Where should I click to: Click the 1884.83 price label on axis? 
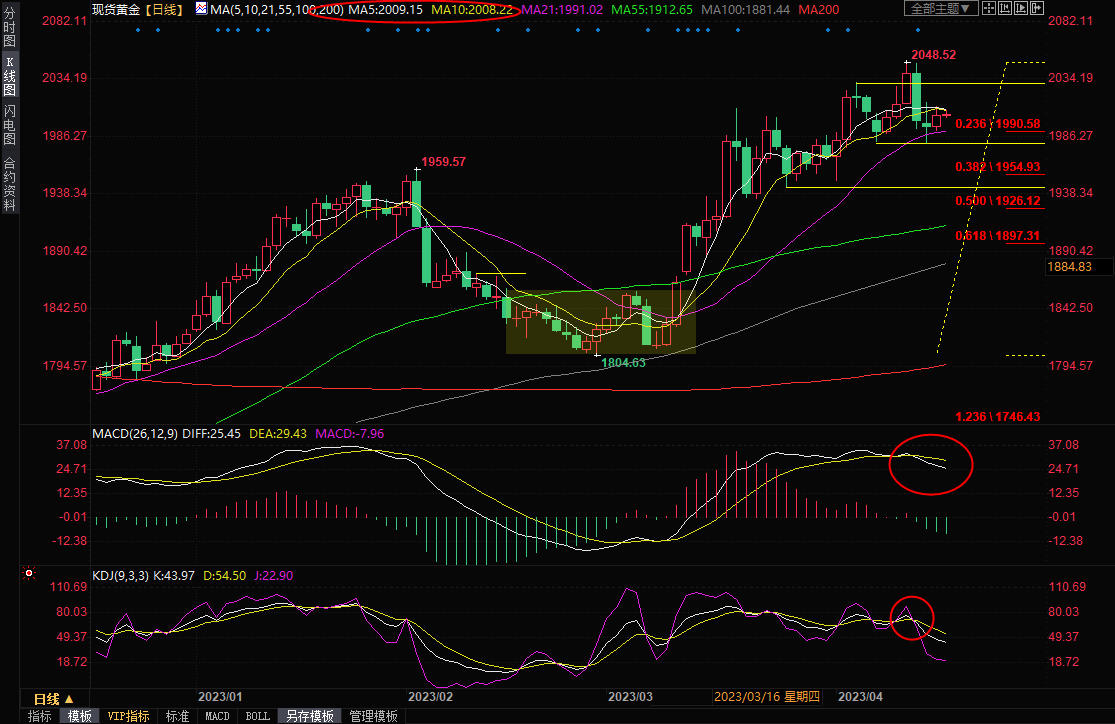[x=1068, y=267]
